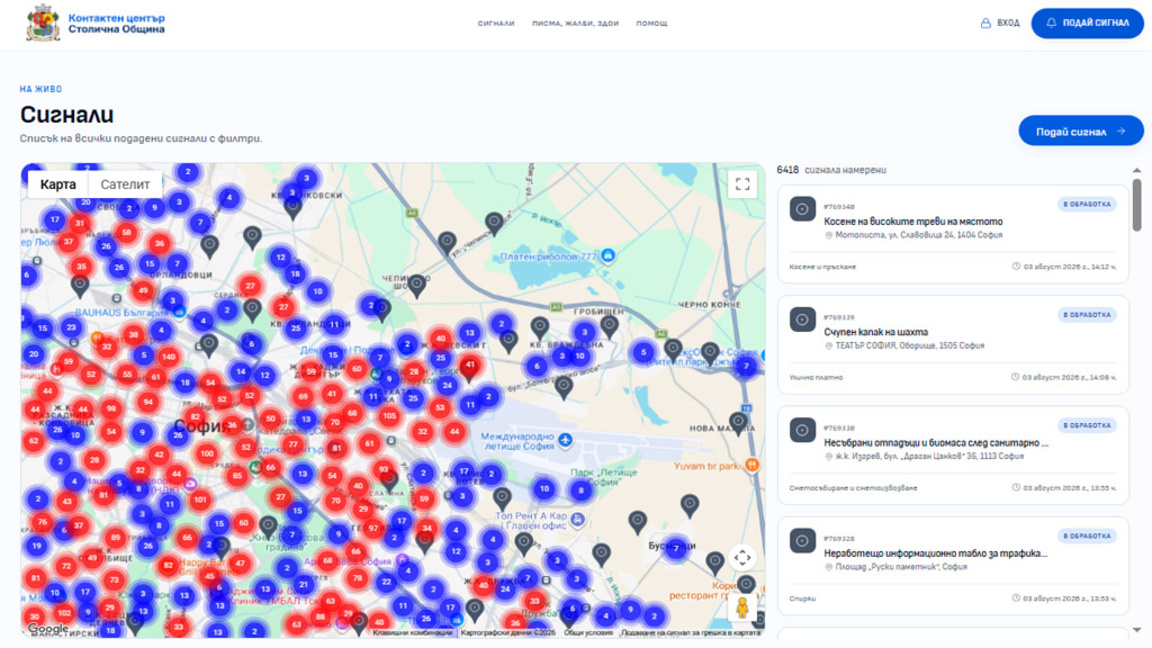The width and height of the screenshot is (1152, 648).
Task: Click the Google logo on the map
Action: 48,628
